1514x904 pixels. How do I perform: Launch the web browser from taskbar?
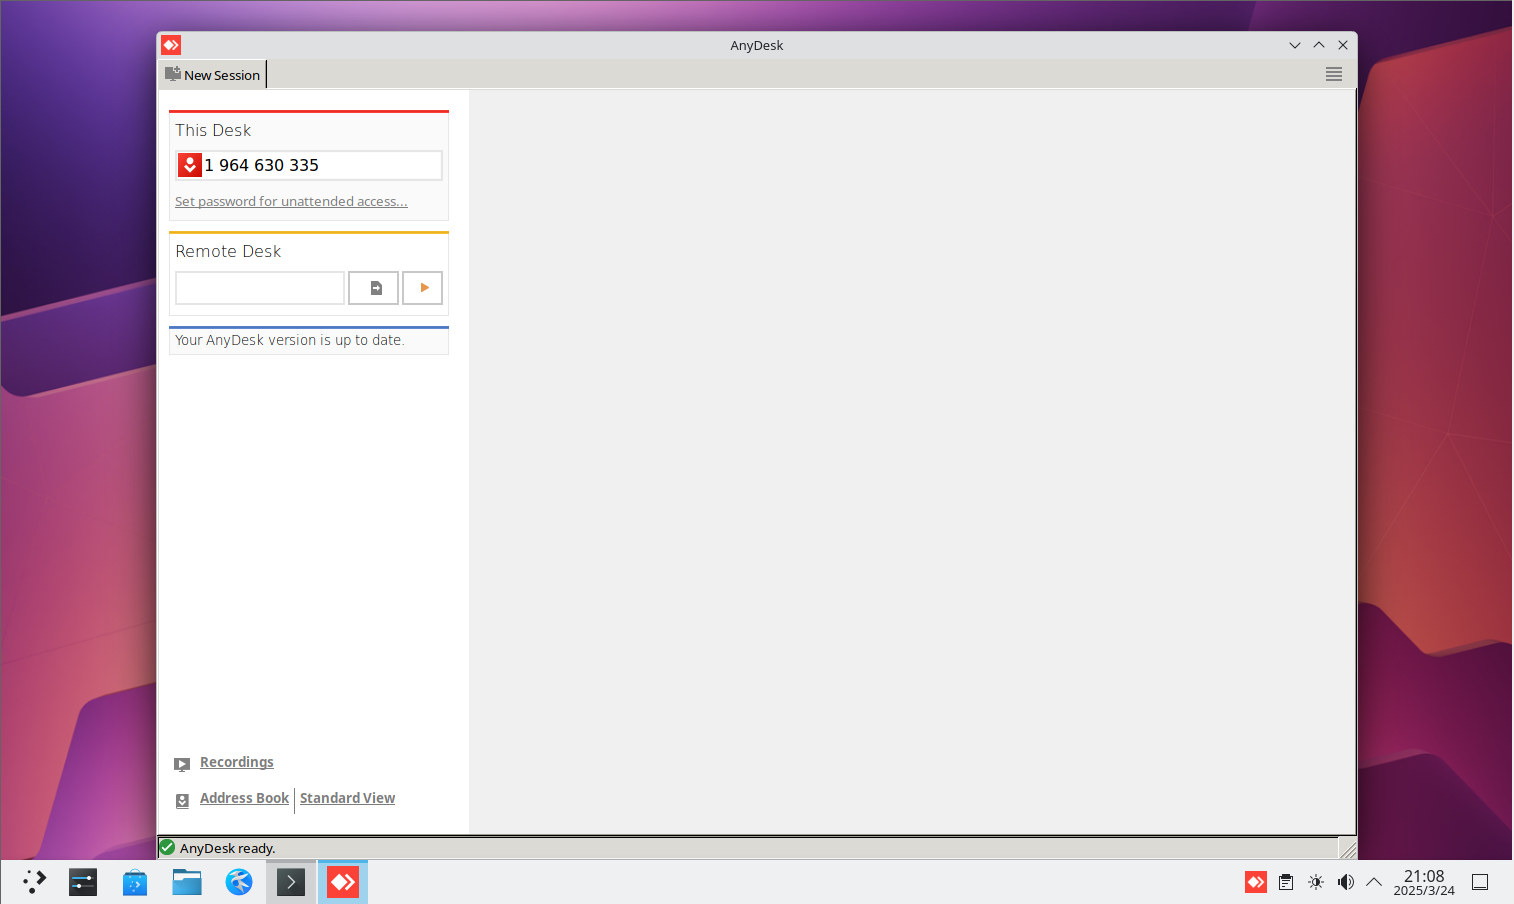coord(239,882)
